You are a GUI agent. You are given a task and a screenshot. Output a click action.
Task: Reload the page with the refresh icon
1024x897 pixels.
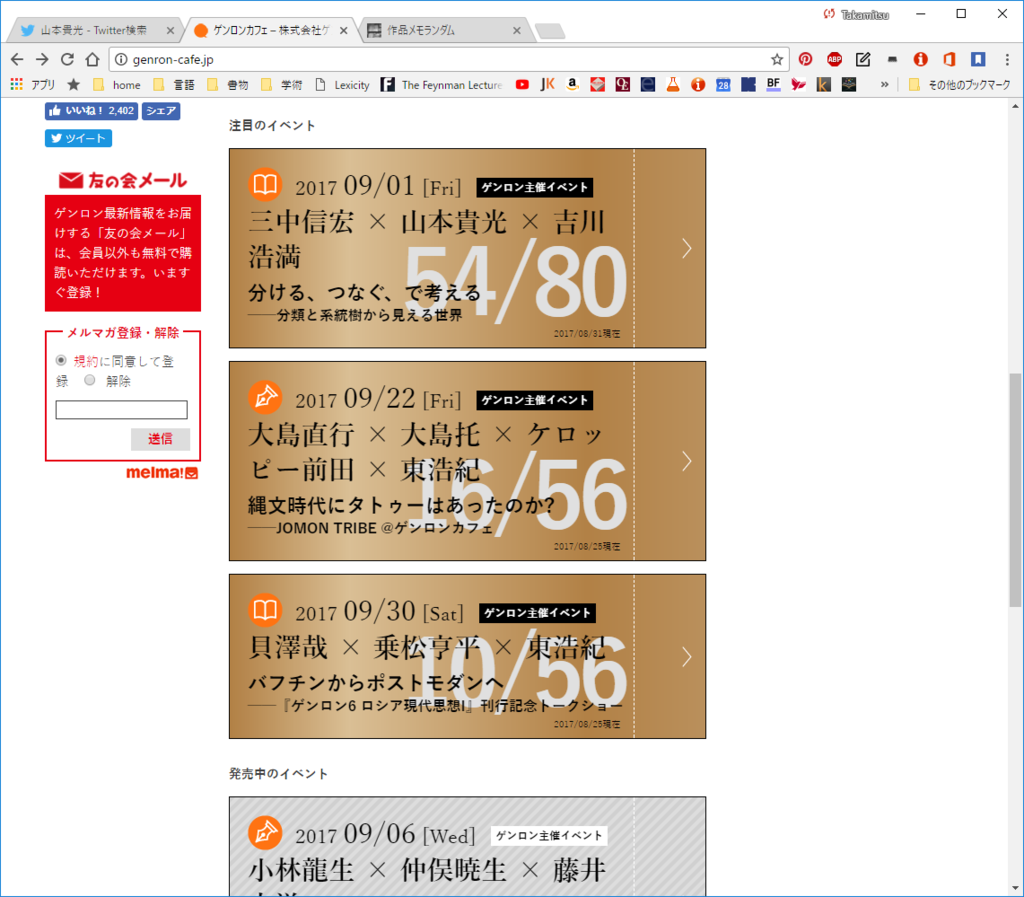pos(67,59)
